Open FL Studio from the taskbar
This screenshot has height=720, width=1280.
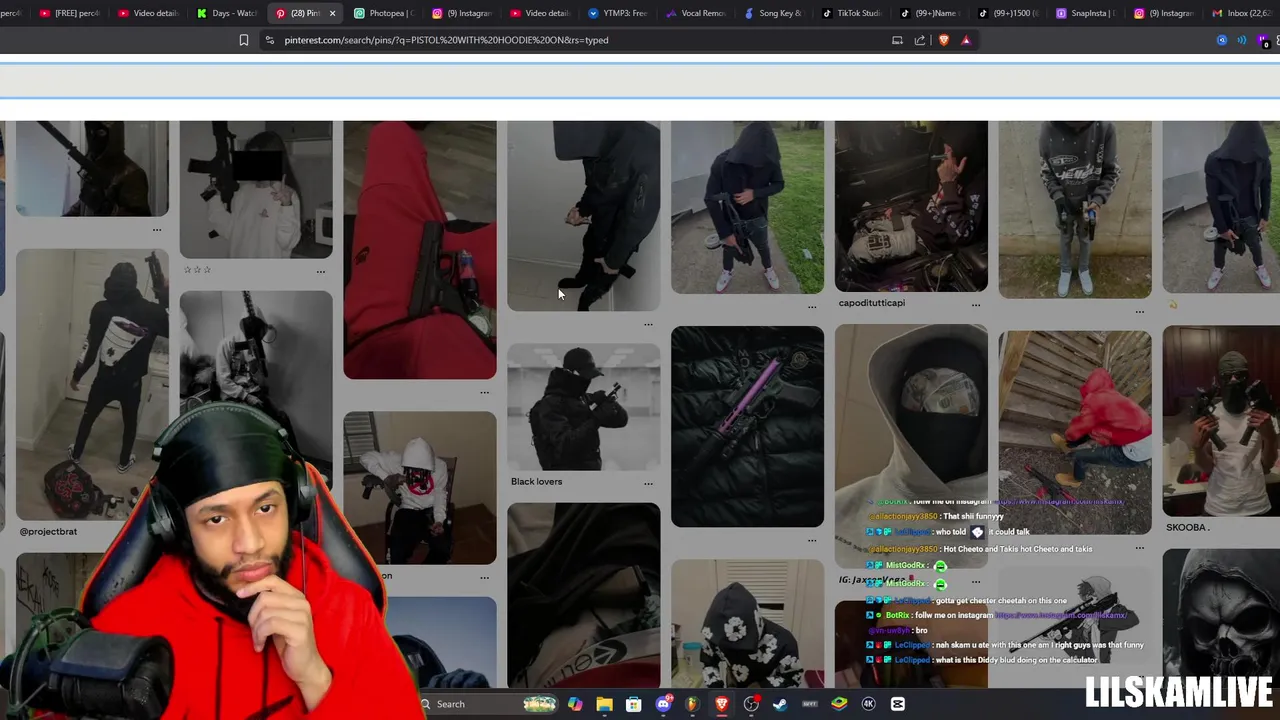692,704
